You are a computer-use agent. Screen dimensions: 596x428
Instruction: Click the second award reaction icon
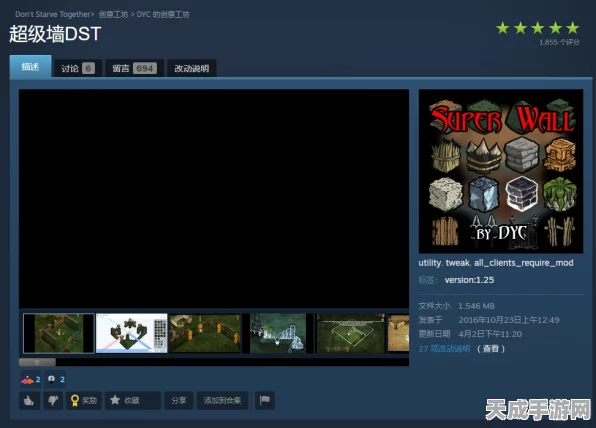[x=55, y=379]
